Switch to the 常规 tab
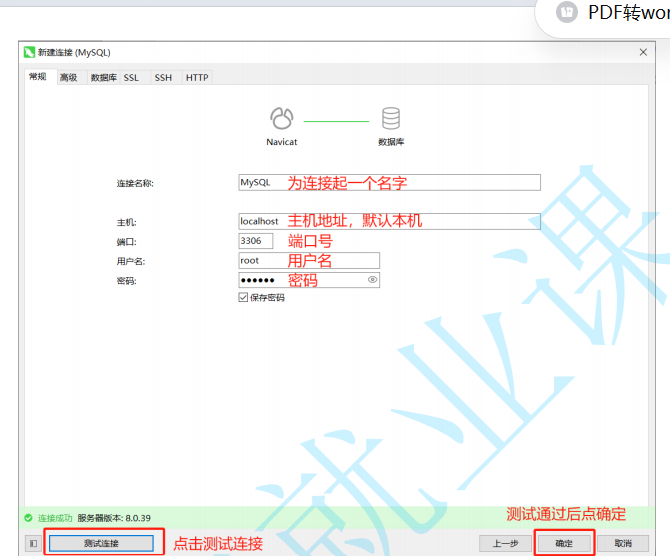Image resolution: width=670 pixels, height=556 pixels. click(x=38, y=77)
